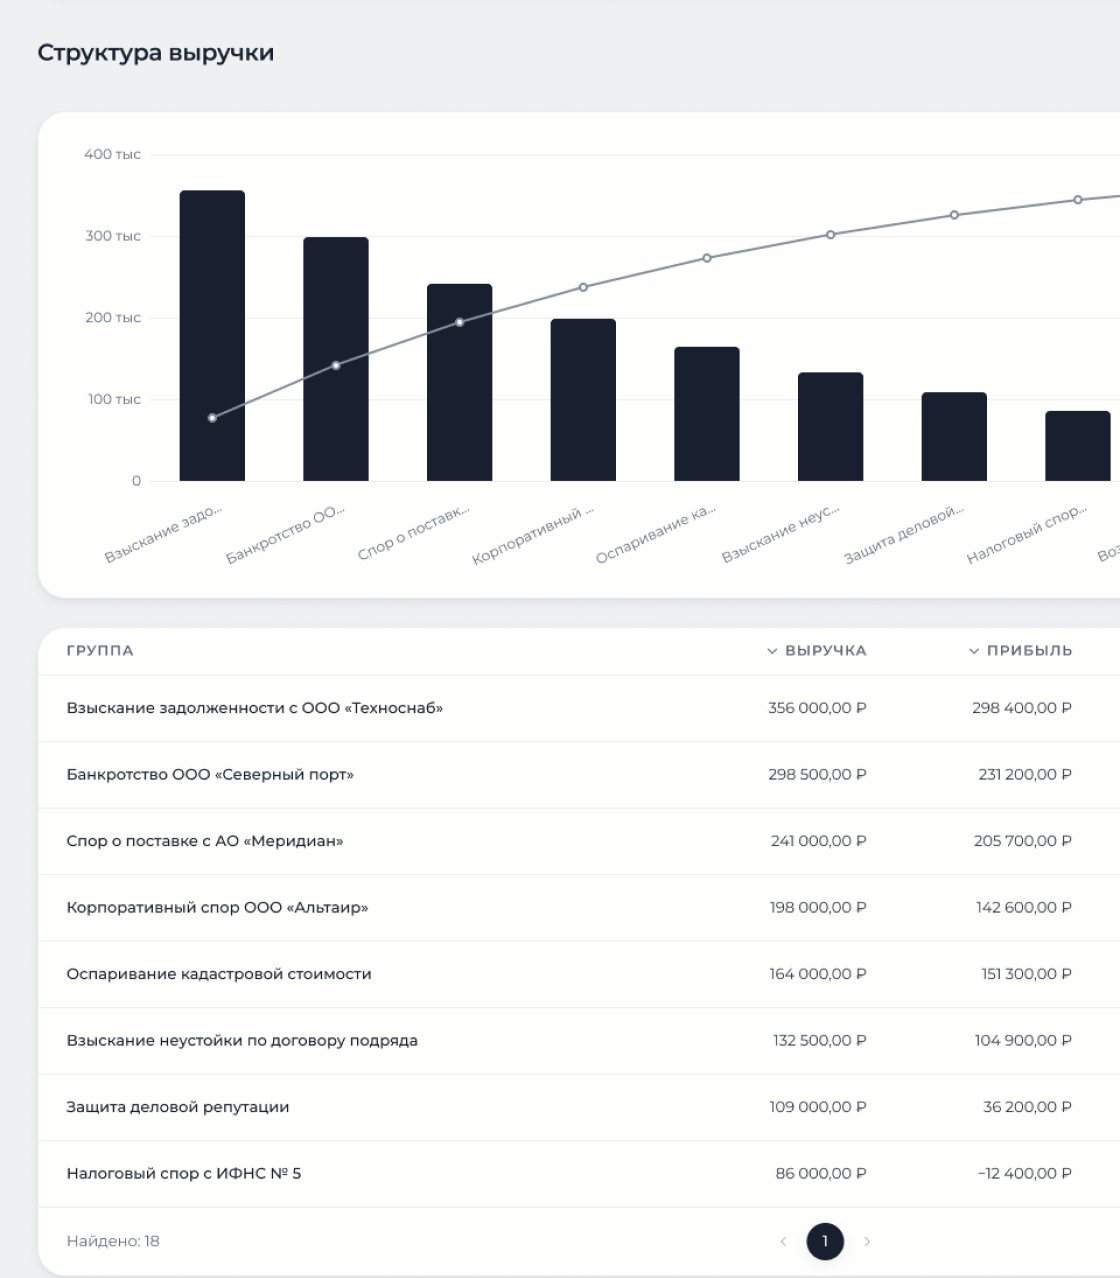Go to the previous page arrow
The width and height of the screenshot is (1120, 1278).
(783, 1242)
